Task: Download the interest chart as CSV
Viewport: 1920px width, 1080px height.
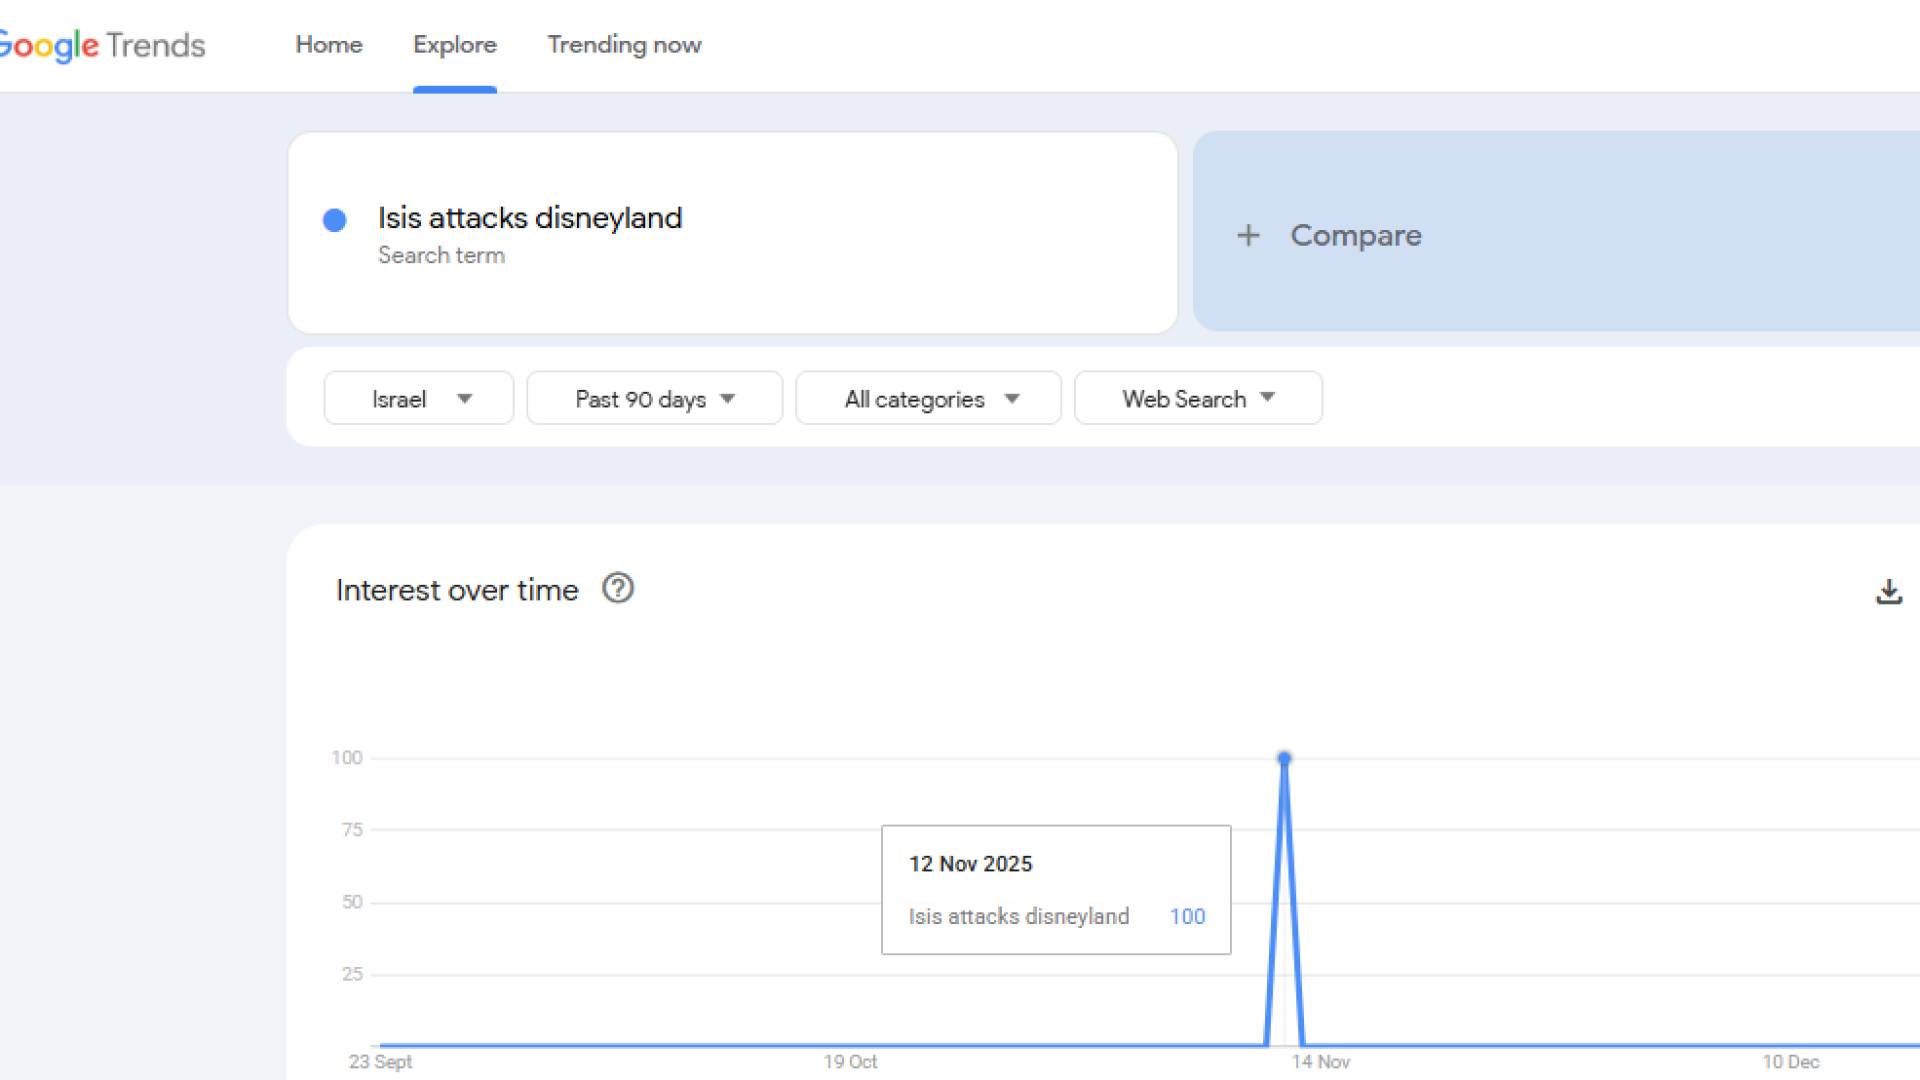Action: 1888,592
